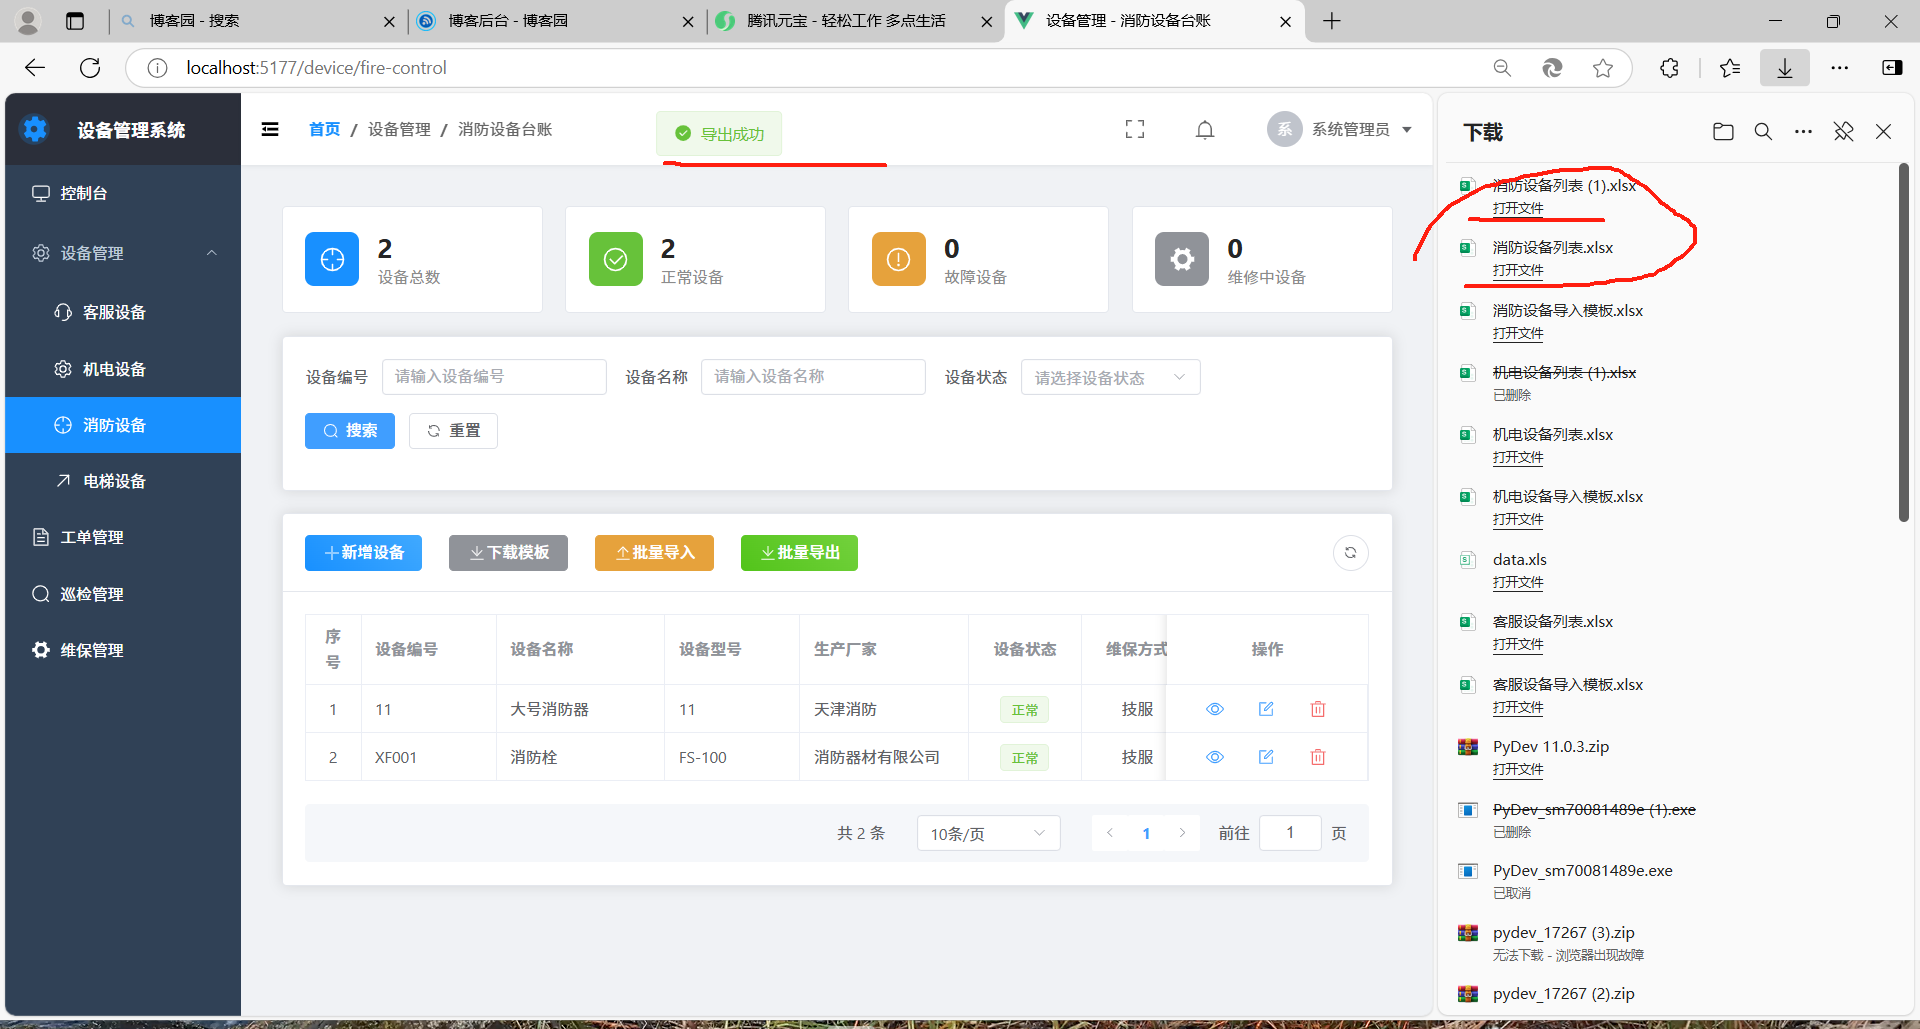Open the 系统管理员 user dropdown
Screen dimensions: 1920x1029
pyautogui.click(x=1340, y=129)
